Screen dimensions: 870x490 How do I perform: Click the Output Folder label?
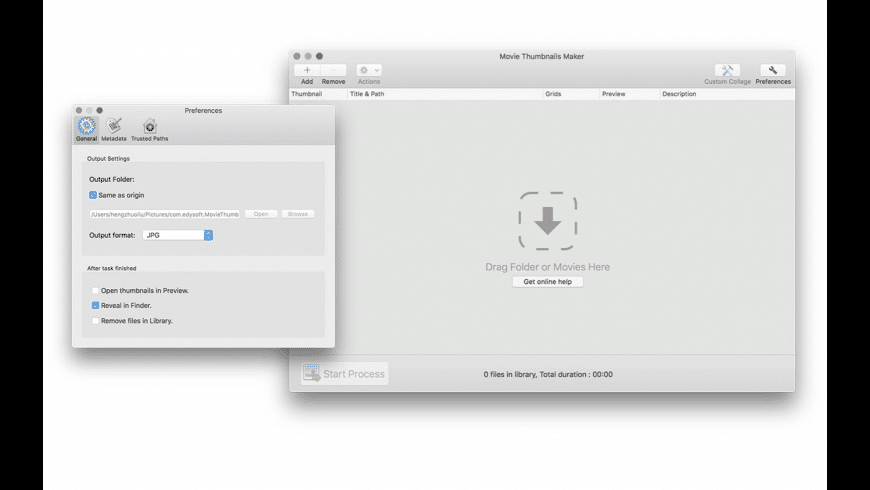click(x=112, y=179)
